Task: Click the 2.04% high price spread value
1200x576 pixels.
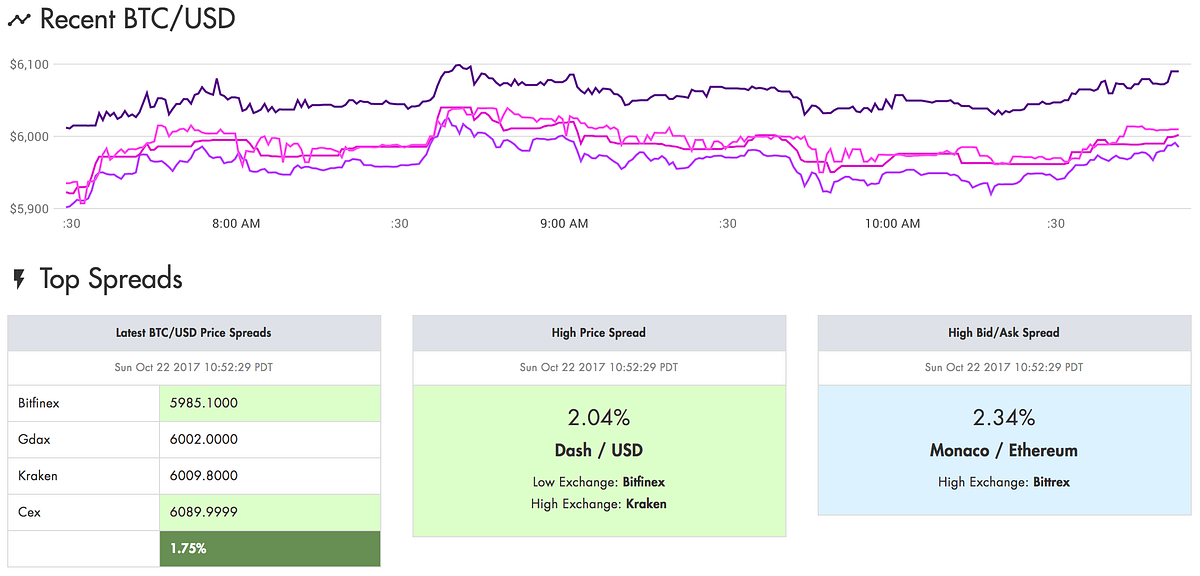Action: [x=599, y=417]
